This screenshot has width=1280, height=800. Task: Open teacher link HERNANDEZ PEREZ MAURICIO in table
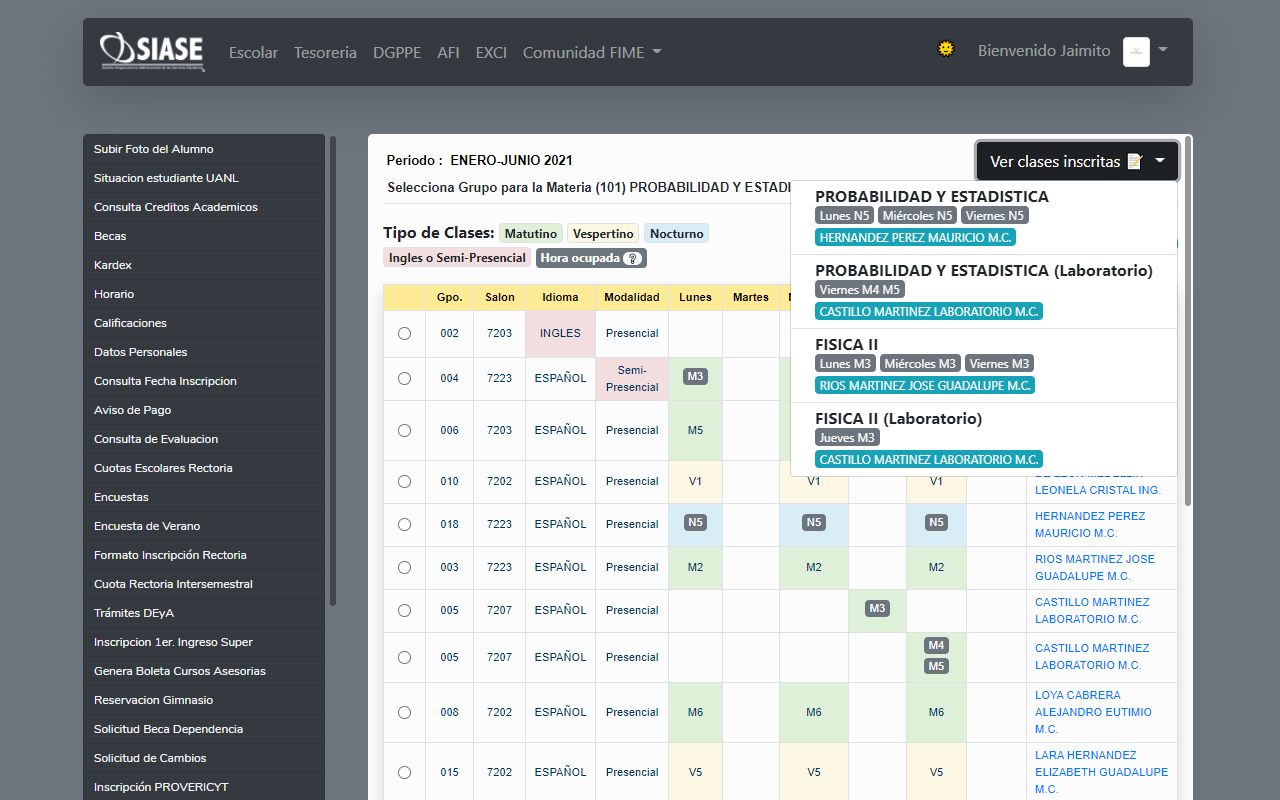pyautogui.click(x=1090, y=524)
